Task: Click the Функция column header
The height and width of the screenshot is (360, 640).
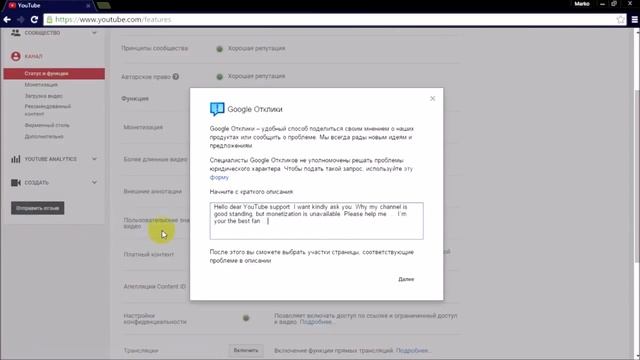Action: 135,99
